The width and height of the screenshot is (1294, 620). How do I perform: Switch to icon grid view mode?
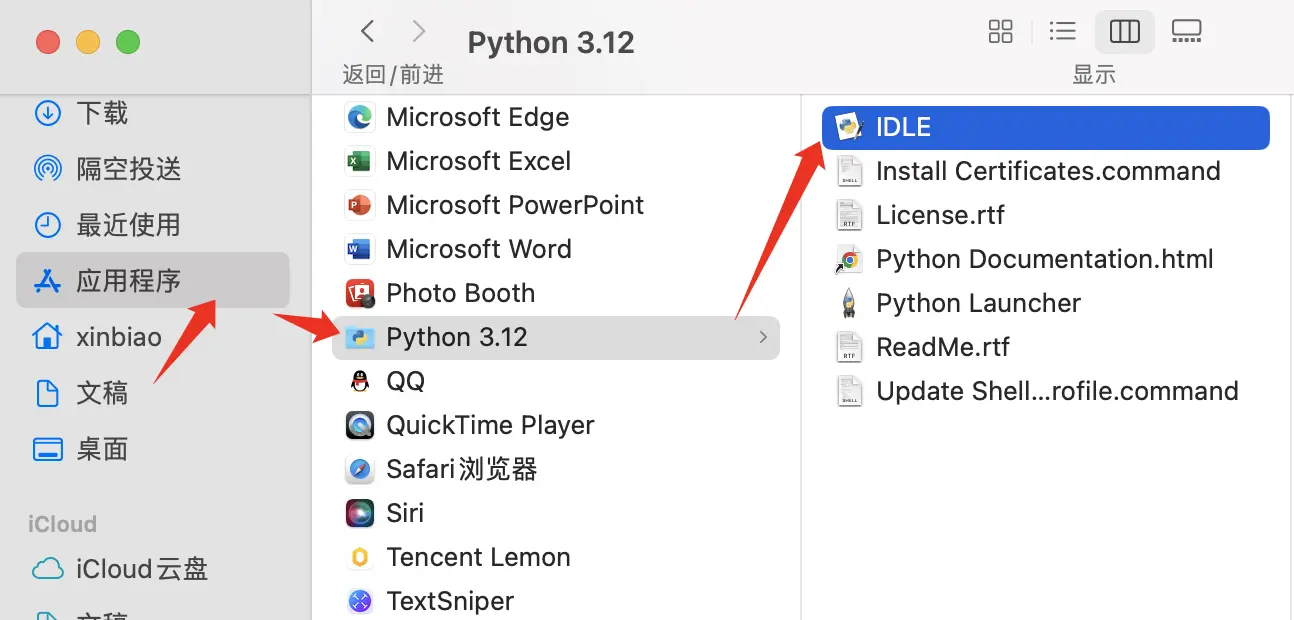click(x=1000, y=31)
